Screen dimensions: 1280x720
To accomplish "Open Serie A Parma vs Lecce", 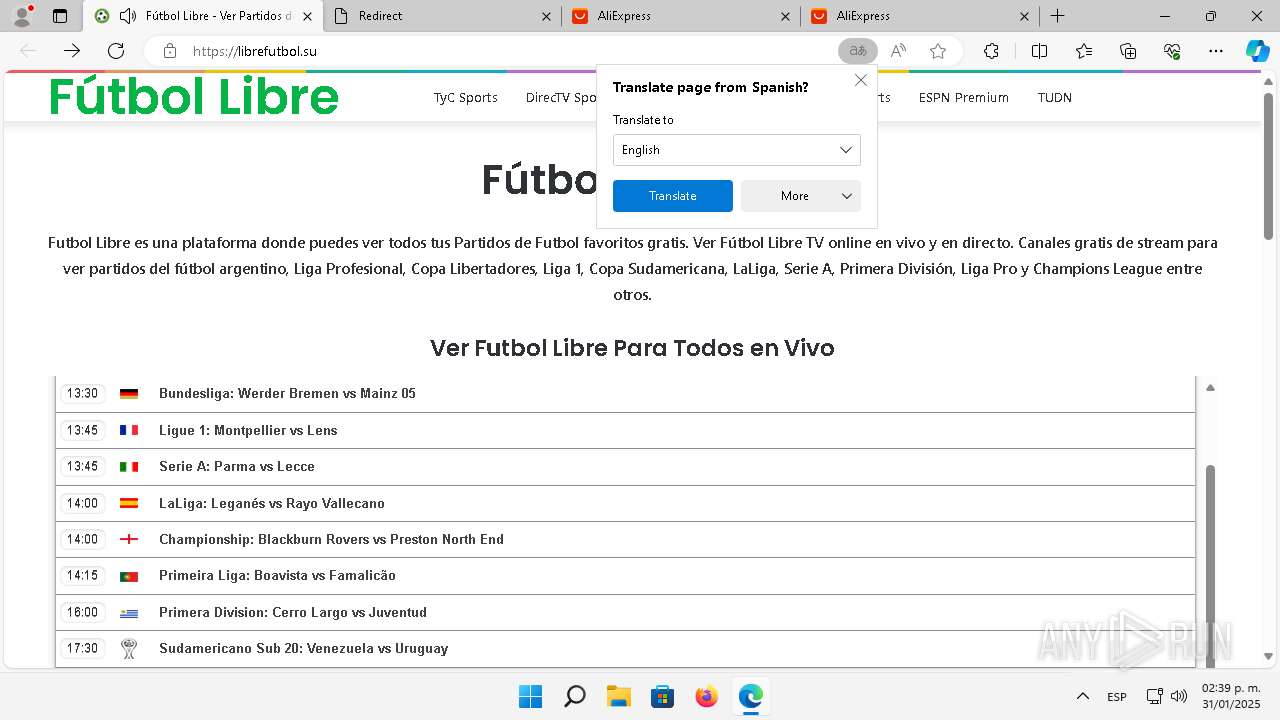I will pyautogui.click(x=626, y=467).
